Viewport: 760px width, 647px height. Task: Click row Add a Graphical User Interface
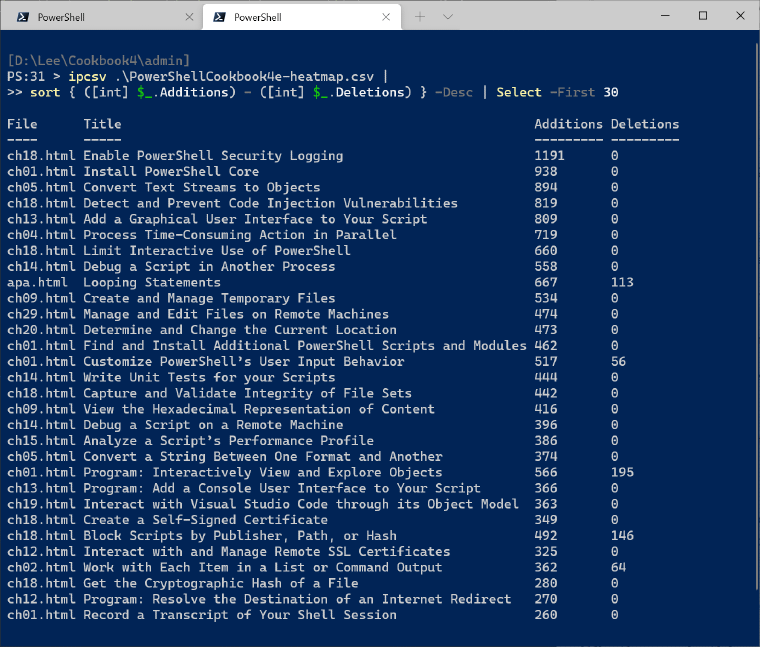point(343,219)
